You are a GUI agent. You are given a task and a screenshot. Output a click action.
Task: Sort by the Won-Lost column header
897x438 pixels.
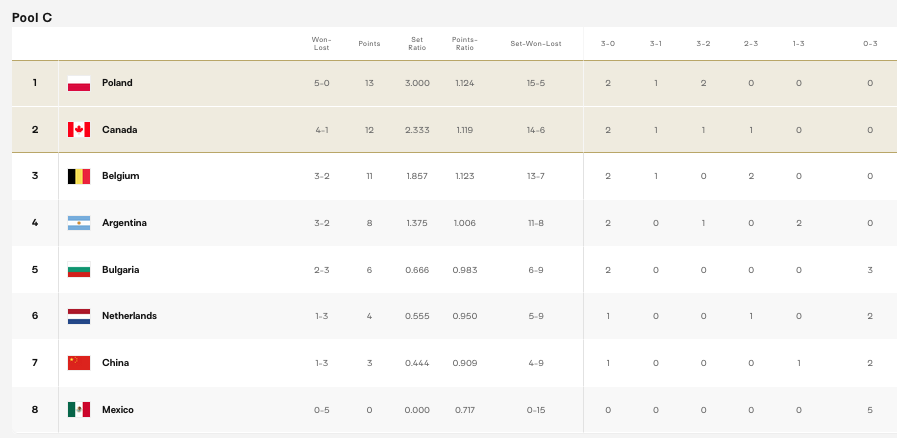pos(321,44)
